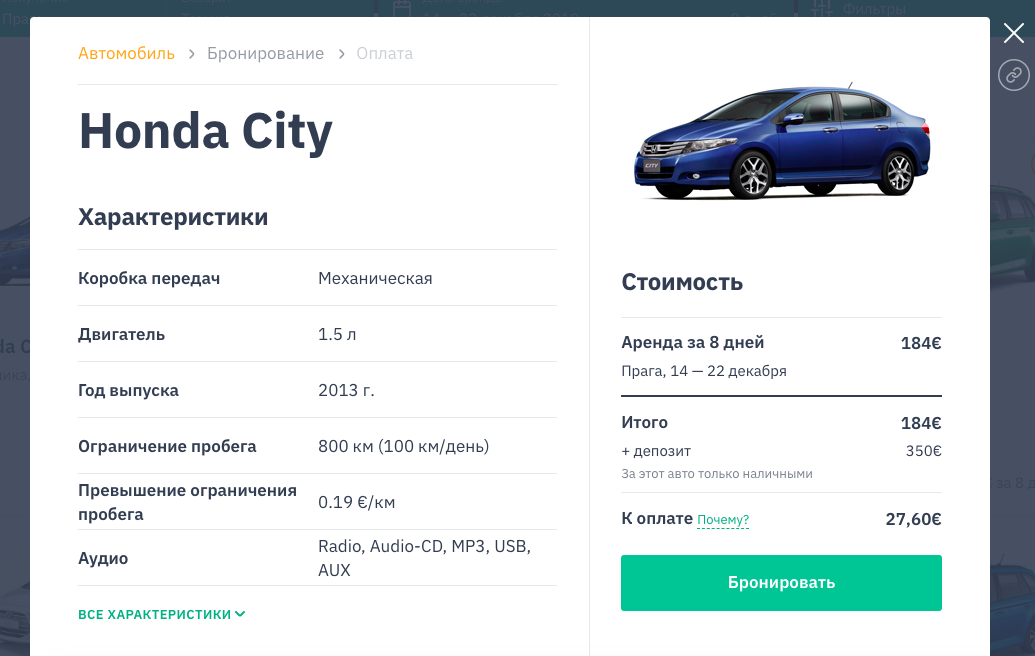Open the Фильтры icon in top bar
The height and width of the screenshot is (656, 1035).
click(823, 9)
